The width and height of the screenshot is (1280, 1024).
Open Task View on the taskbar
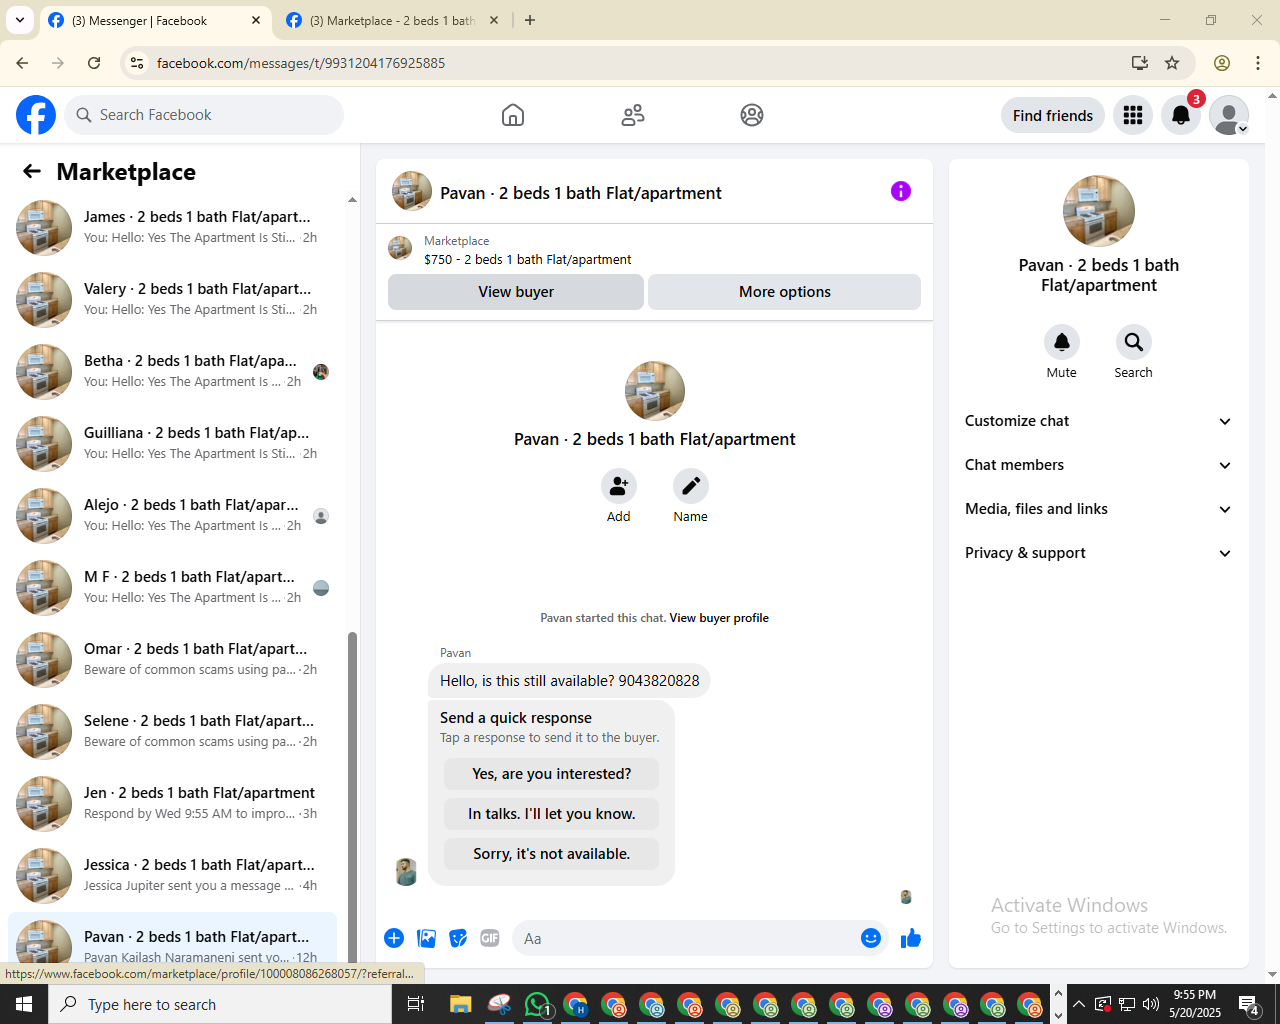[x=416, y=1004]
